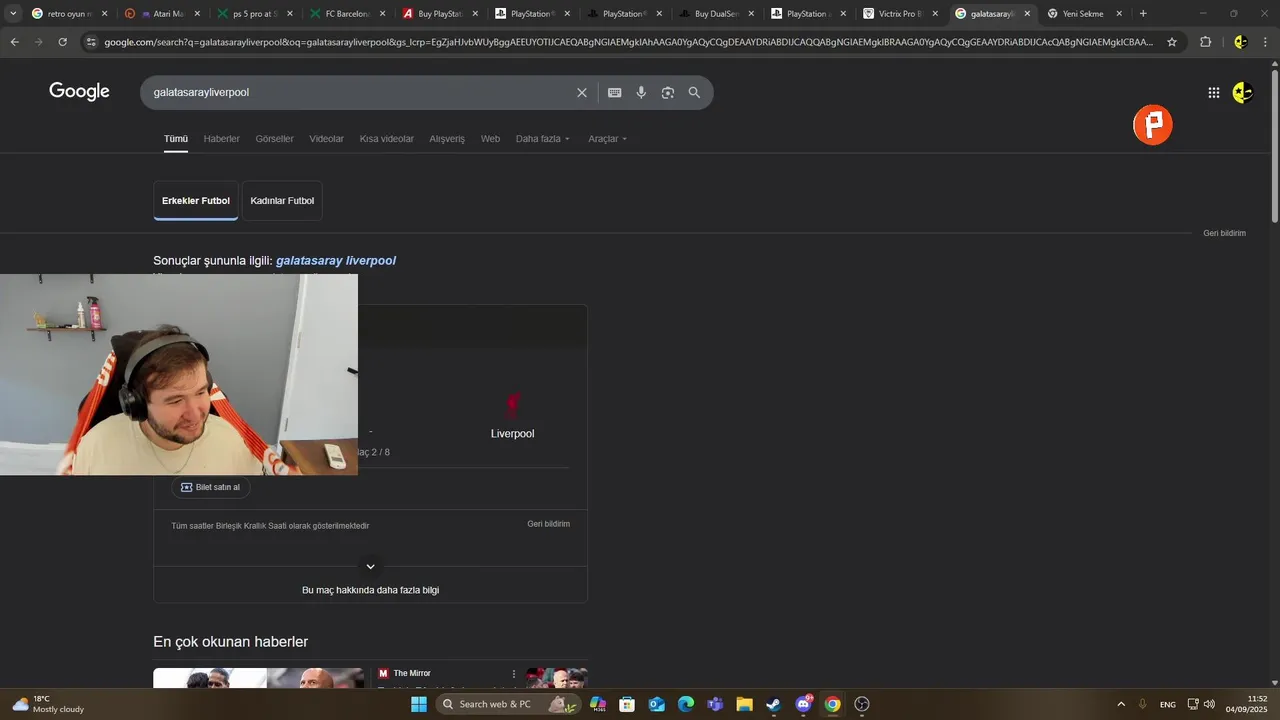This screenshot has width=1280, height=720.
Task: Show hidden system tray icons
Action: pyautogui.click(x=1120, y=704)
